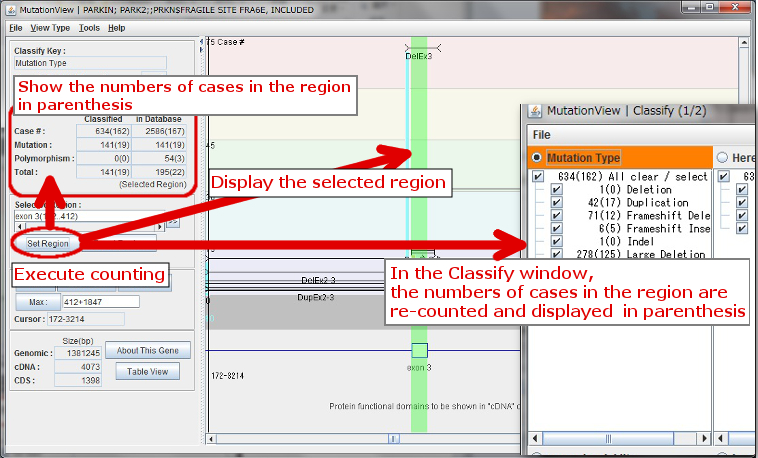Select the Mutation Type radio button
Screen dimensions: 758x458
point(538,158)
